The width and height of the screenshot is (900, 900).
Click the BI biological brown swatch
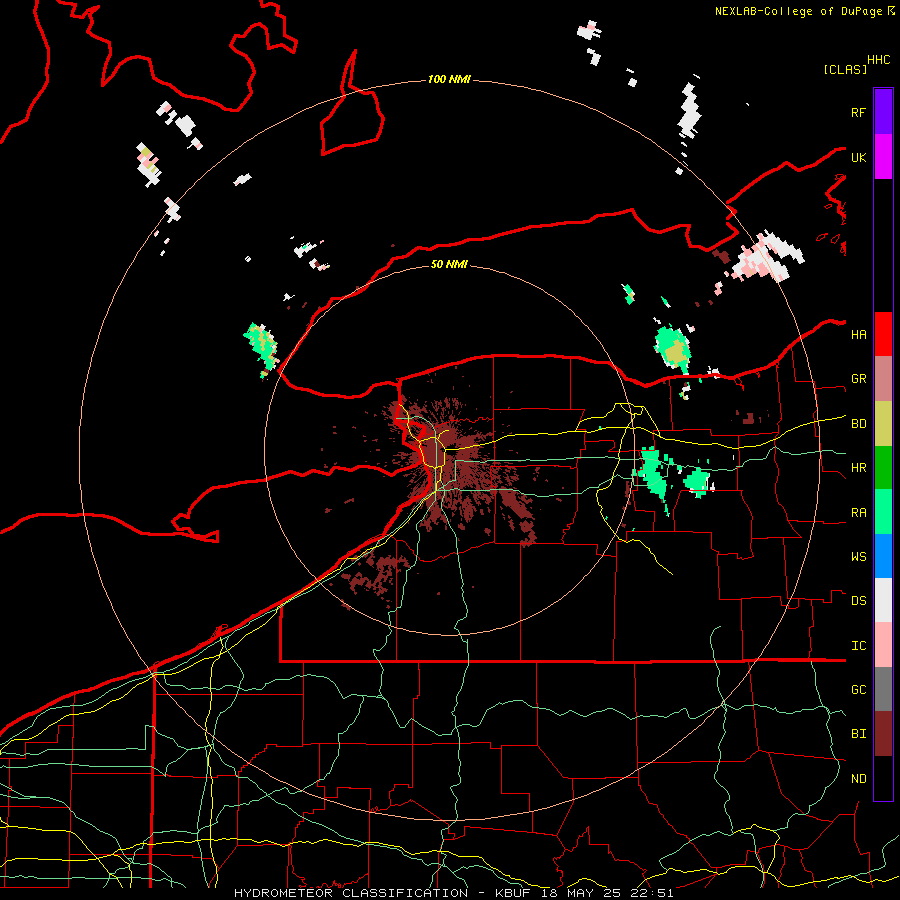[883, 734]
